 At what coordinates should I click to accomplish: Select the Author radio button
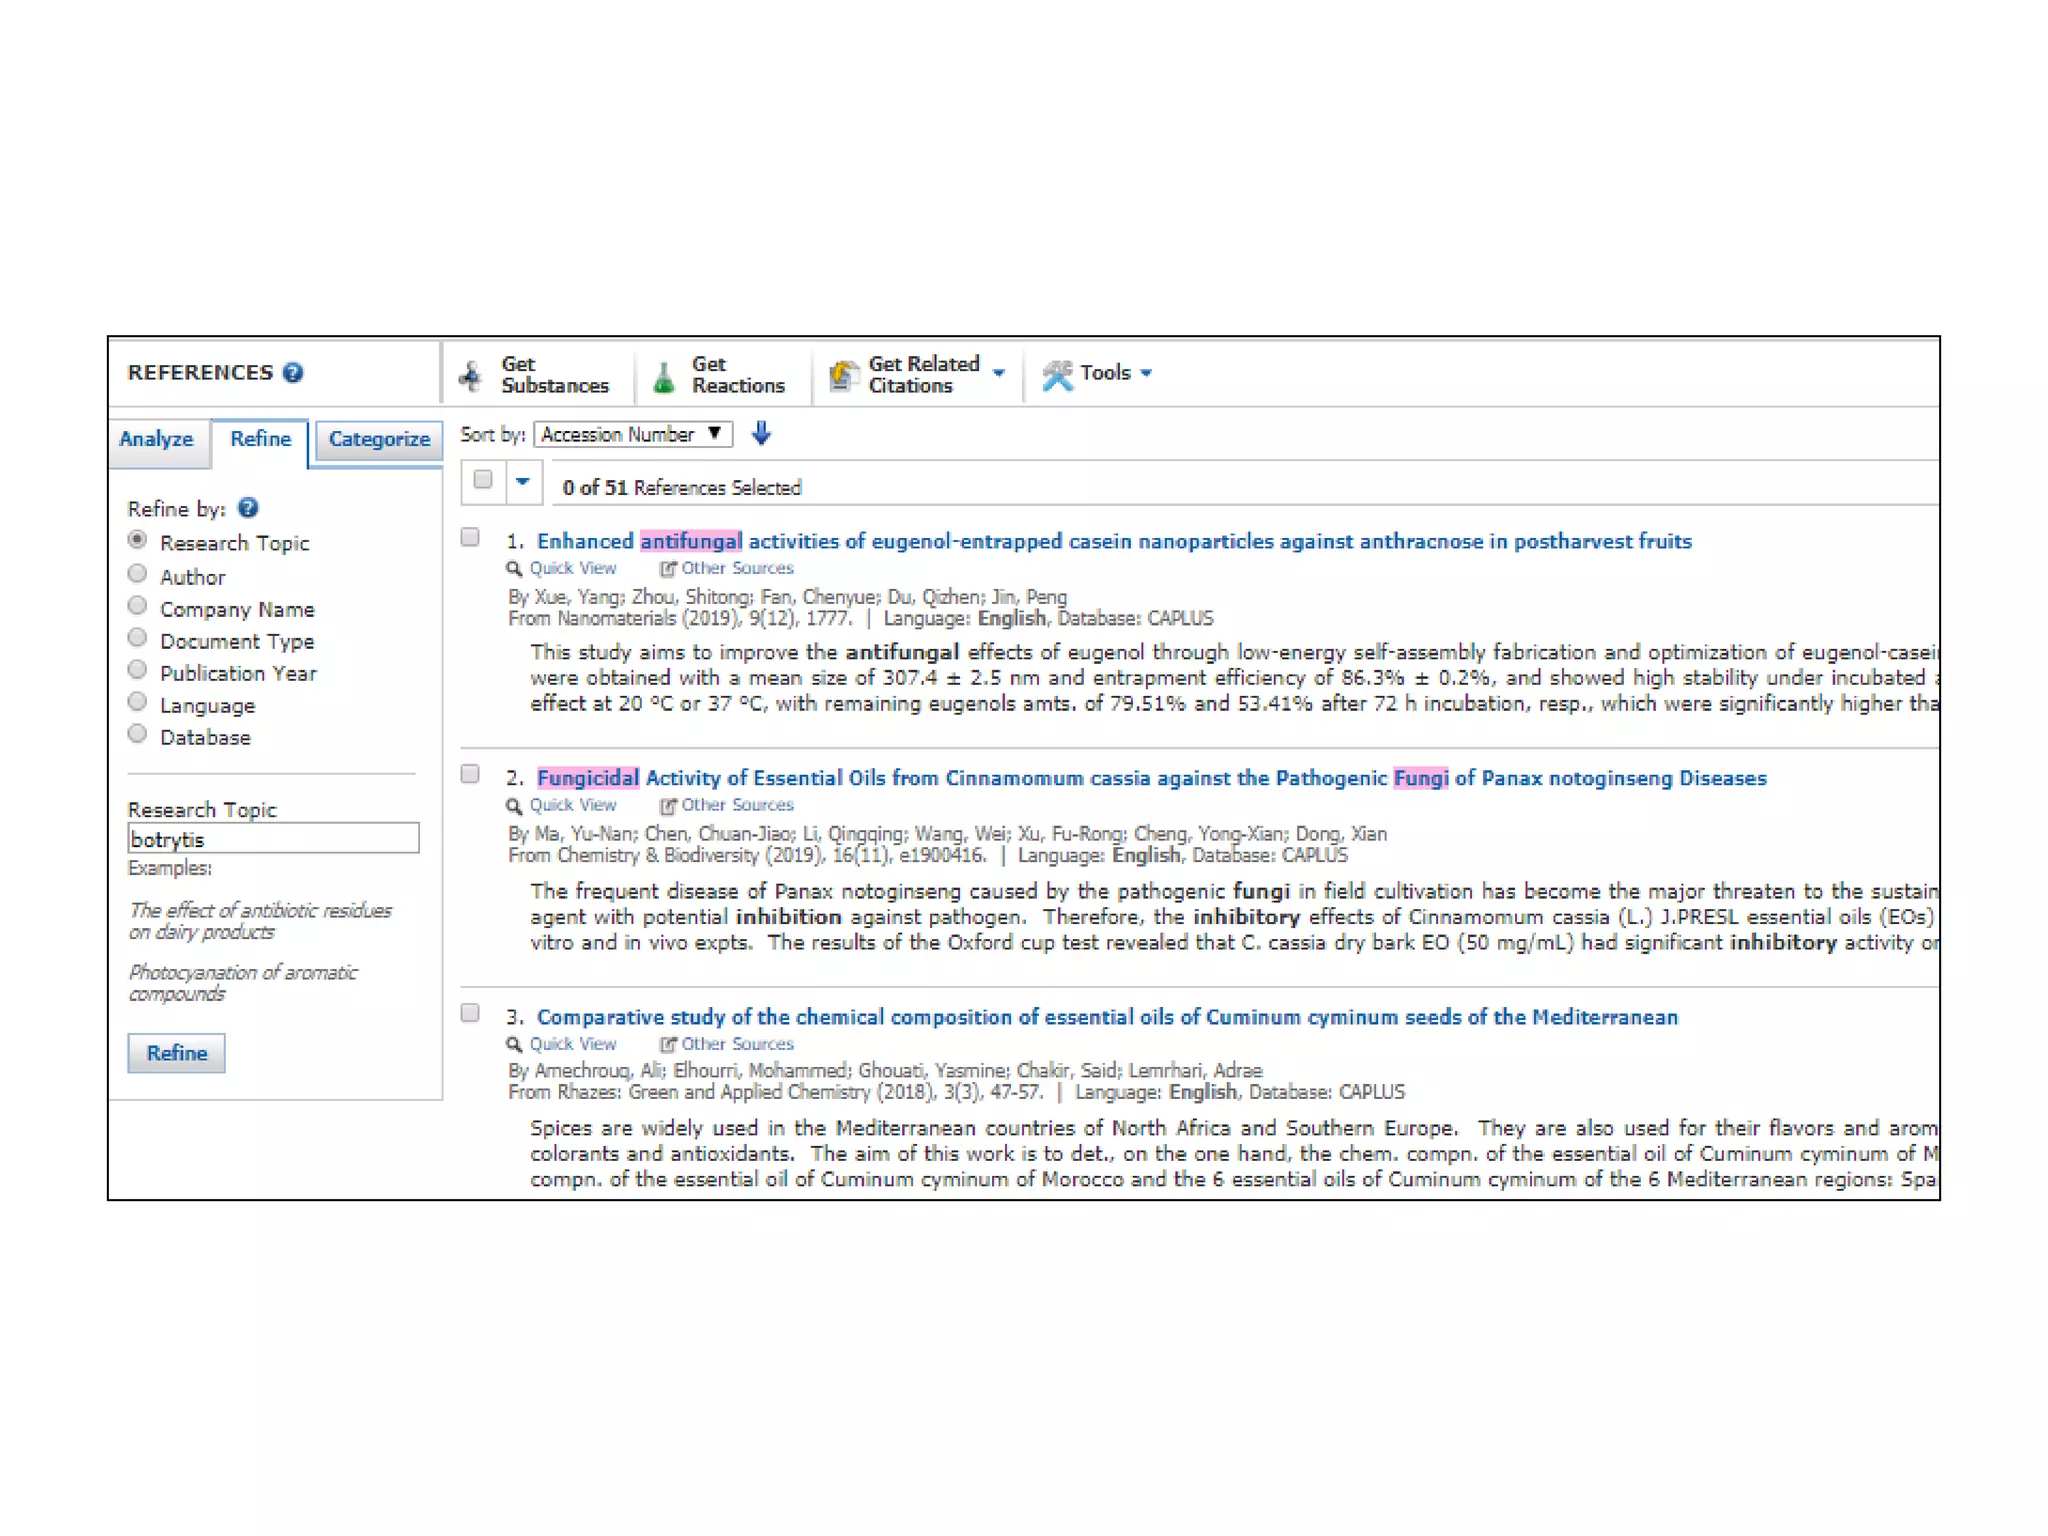[x=138, y=574]
